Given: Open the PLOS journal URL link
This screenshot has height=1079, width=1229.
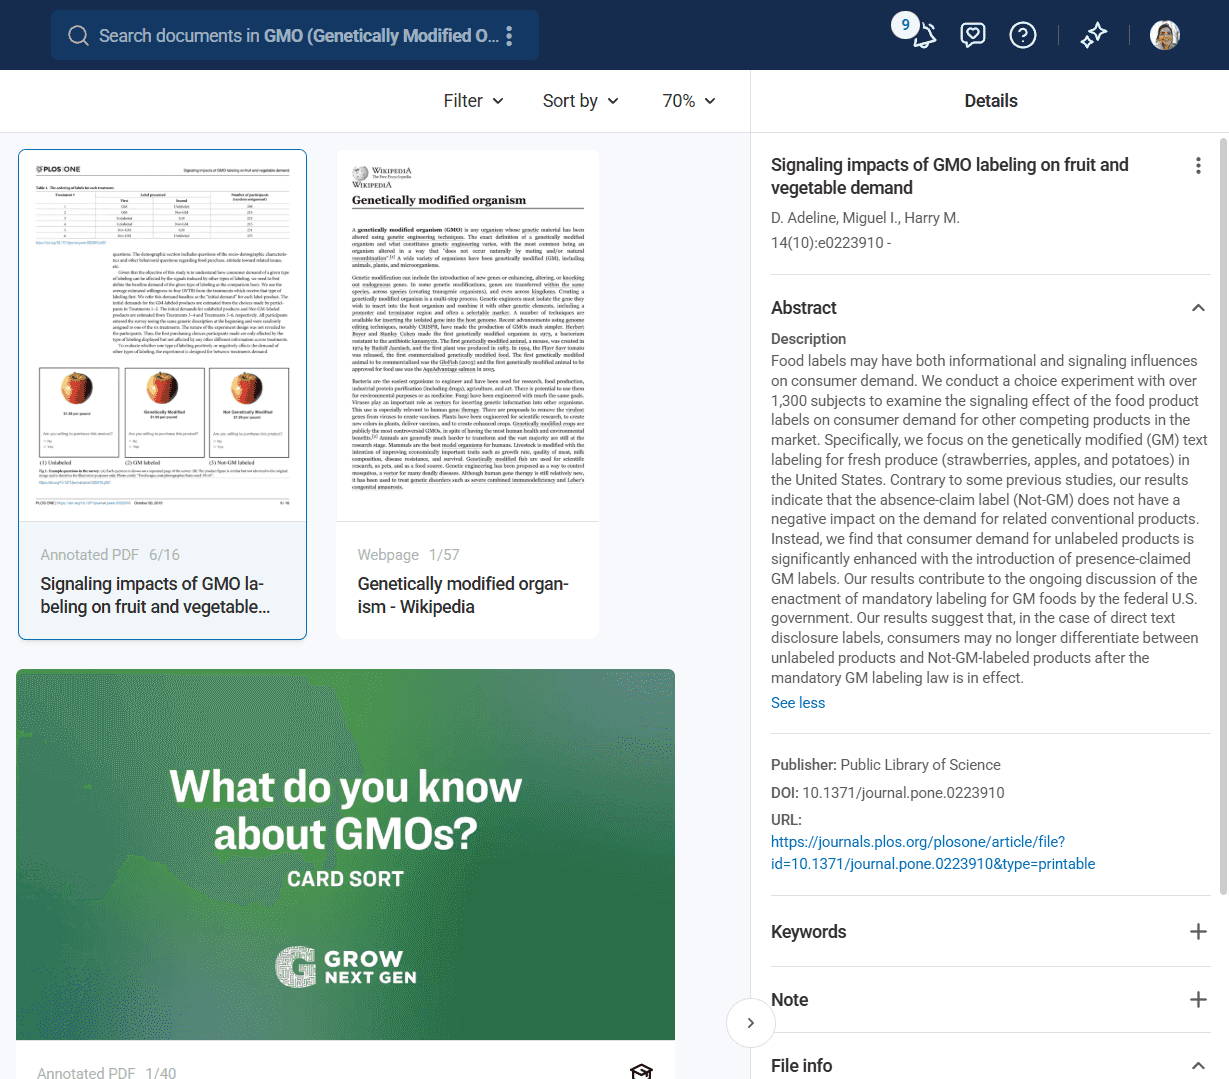Looking at the screenshot, I should (x=932, y=853).
